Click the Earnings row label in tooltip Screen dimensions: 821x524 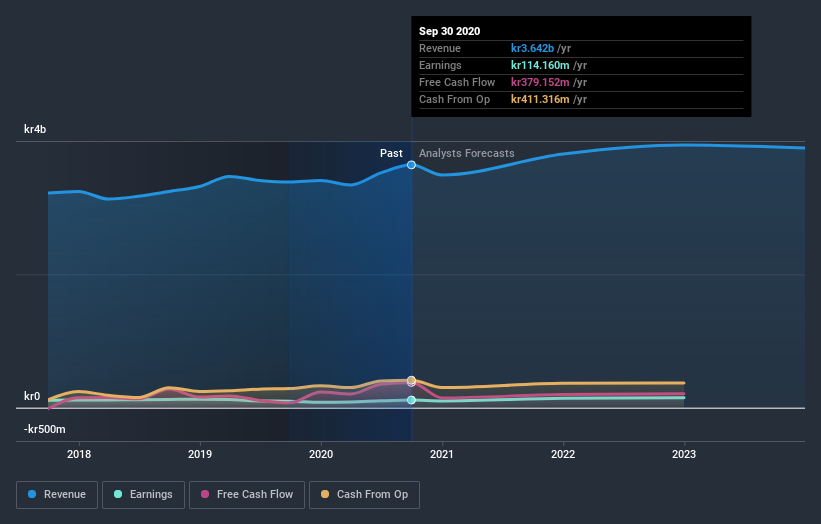tap(440, 65)
